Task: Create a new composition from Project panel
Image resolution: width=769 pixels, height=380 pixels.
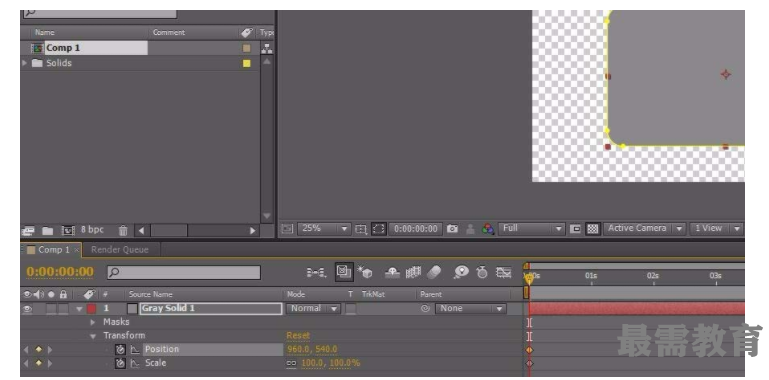Action: coord(68,230)
